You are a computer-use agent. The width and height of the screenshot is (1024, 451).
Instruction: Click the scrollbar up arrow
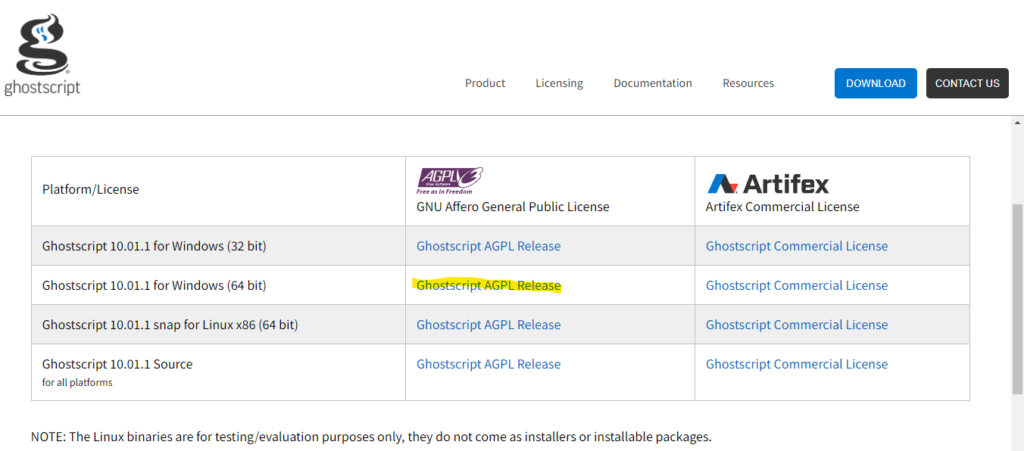(x=1017, y=123)
